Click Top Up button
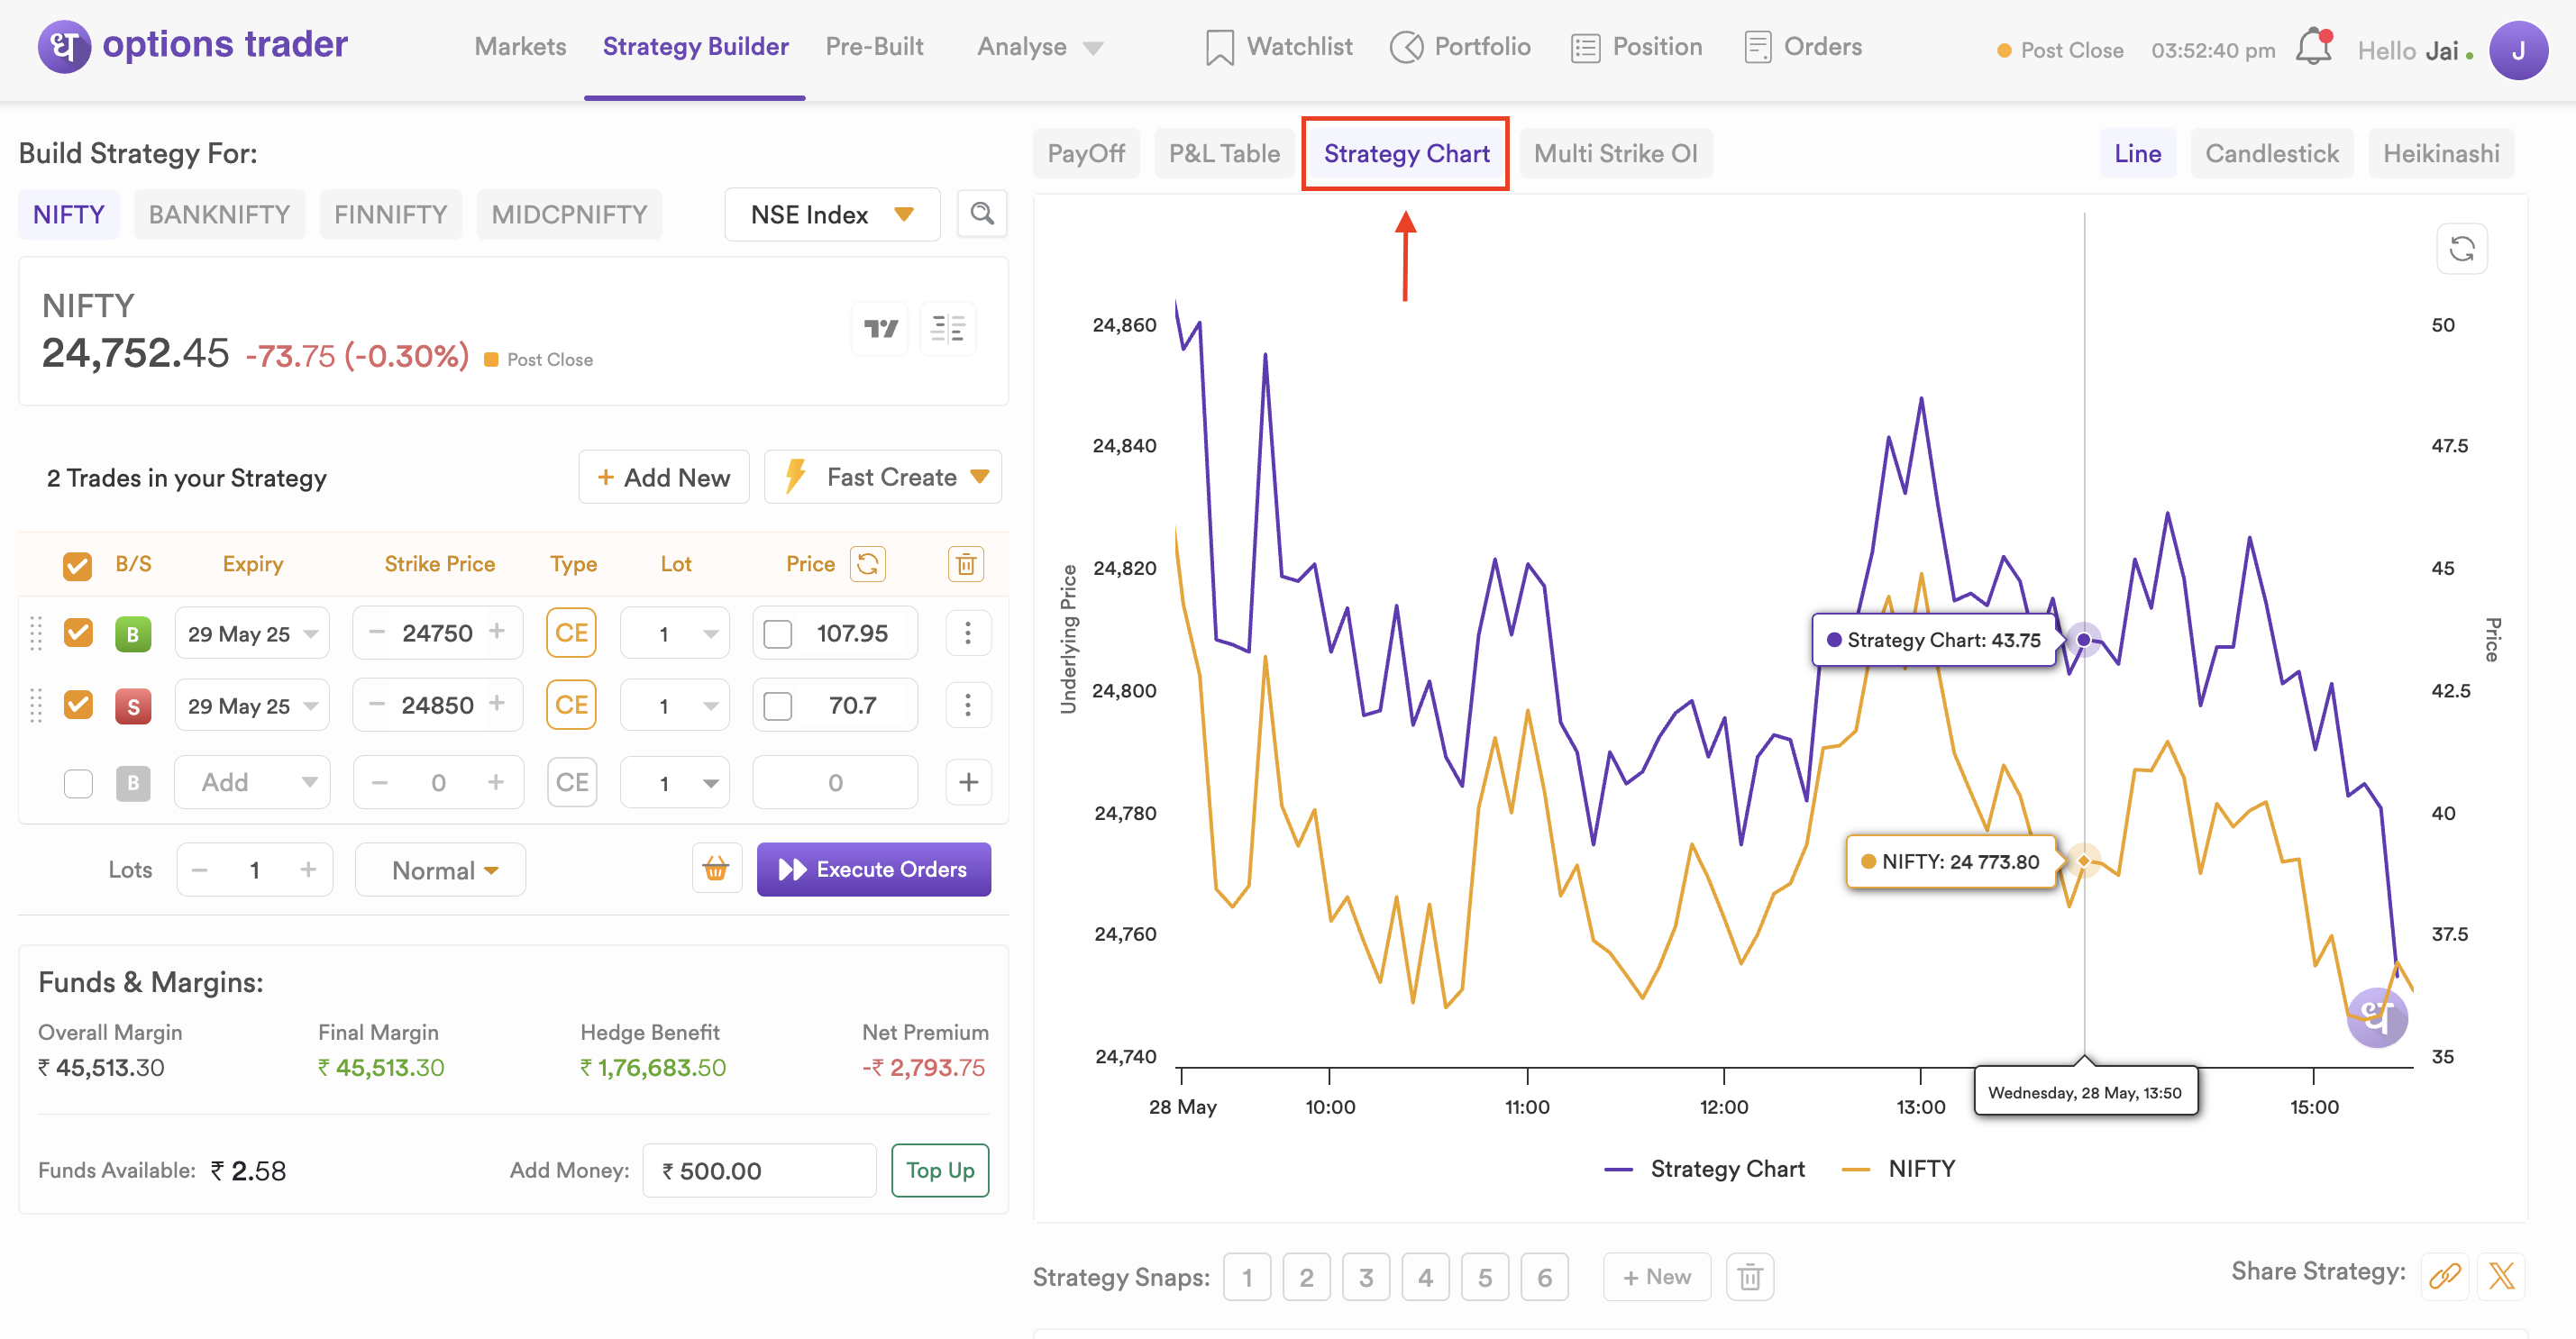 pos(939,1170)
